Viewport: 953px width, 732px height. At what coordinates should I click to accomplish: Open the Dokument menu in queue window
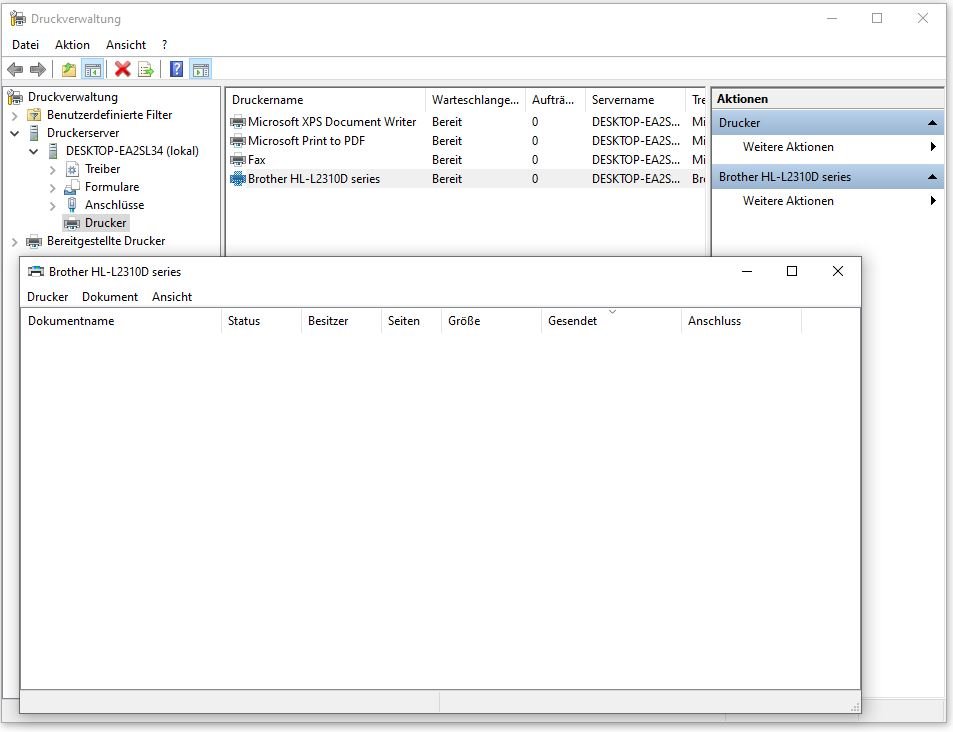110,297
